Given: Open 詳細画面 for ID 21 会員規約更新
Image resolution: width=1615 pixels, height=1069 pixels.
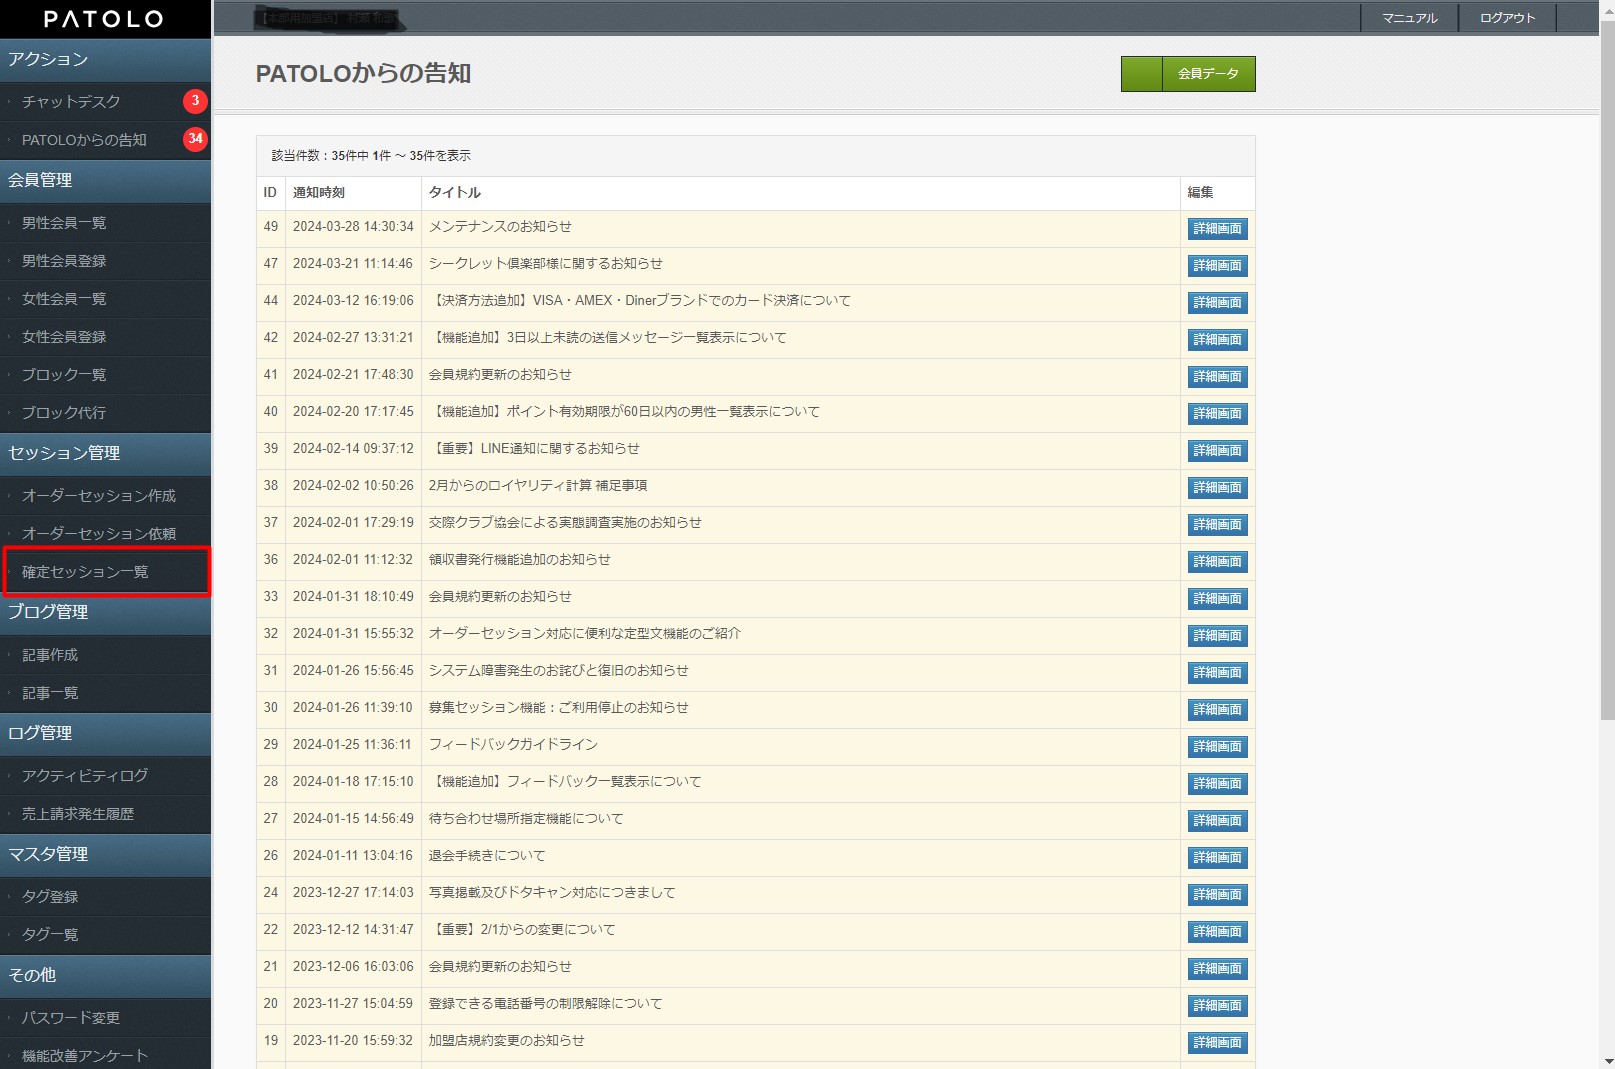Looking at the screenshot, I should pyautogui.click(x=1217, y=969).
